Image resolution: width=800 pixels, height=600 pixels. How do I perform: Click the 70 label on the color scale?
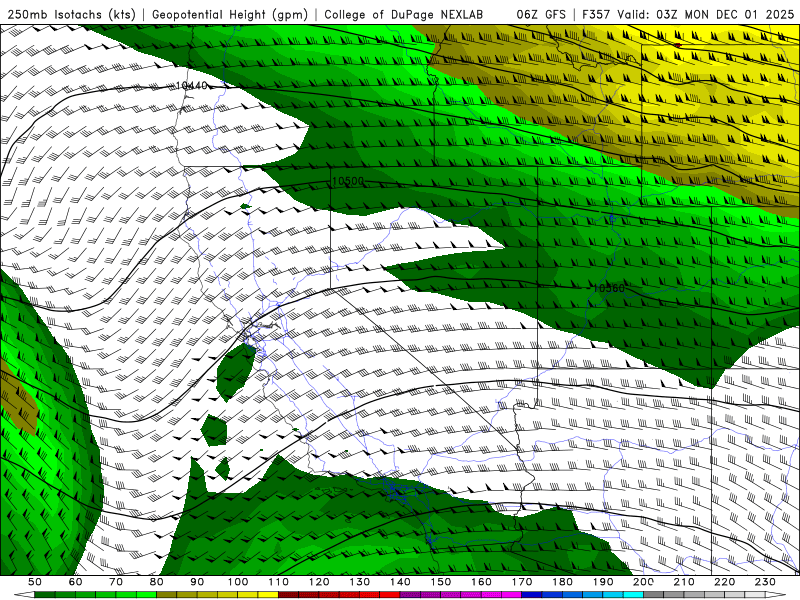(116, 582)
